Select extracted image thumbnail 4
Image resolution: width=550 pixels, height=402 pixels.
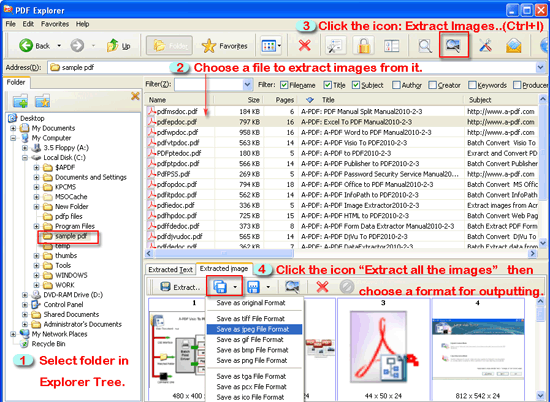click(478, 350)
